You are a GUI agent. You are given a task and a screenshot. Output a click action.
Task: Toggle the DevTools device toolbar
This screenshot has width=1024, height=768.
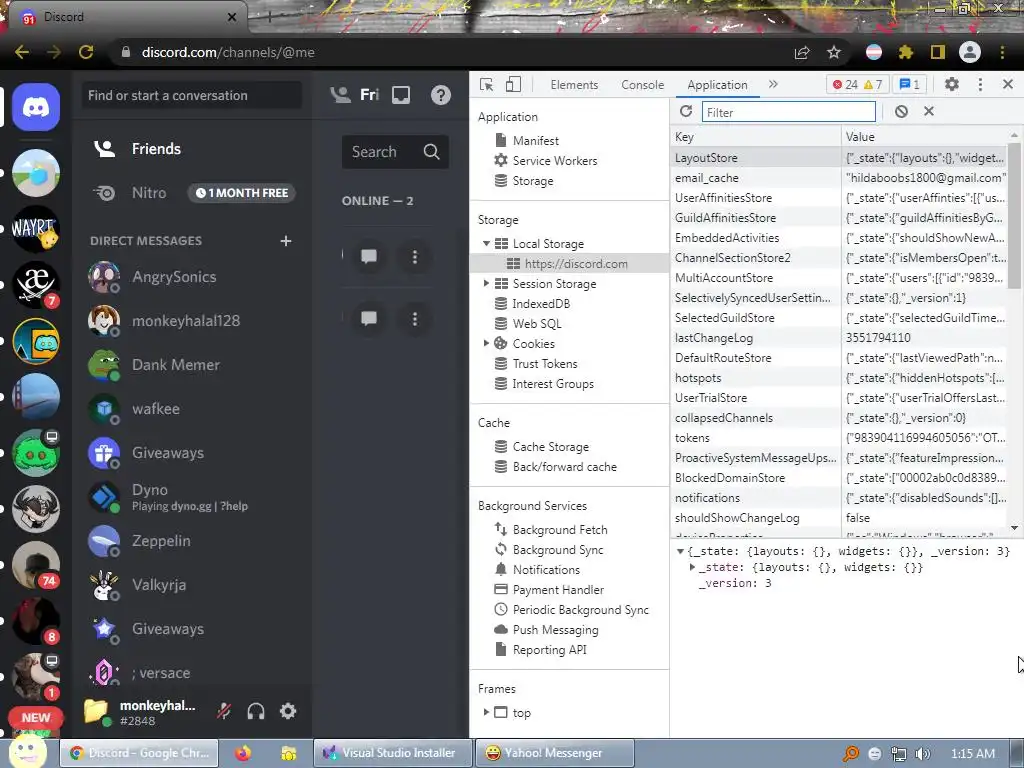tap(513, 84)
